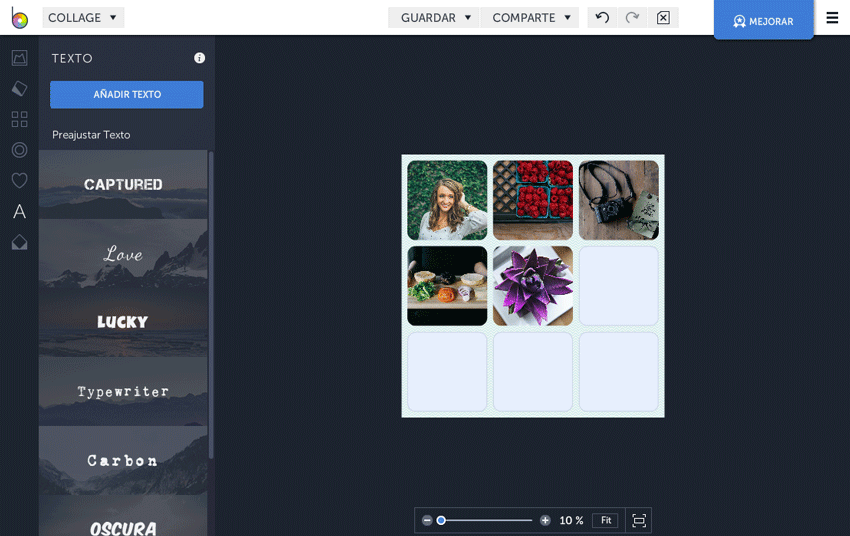Click the MEJORAR upgrade button

(763, 20)
